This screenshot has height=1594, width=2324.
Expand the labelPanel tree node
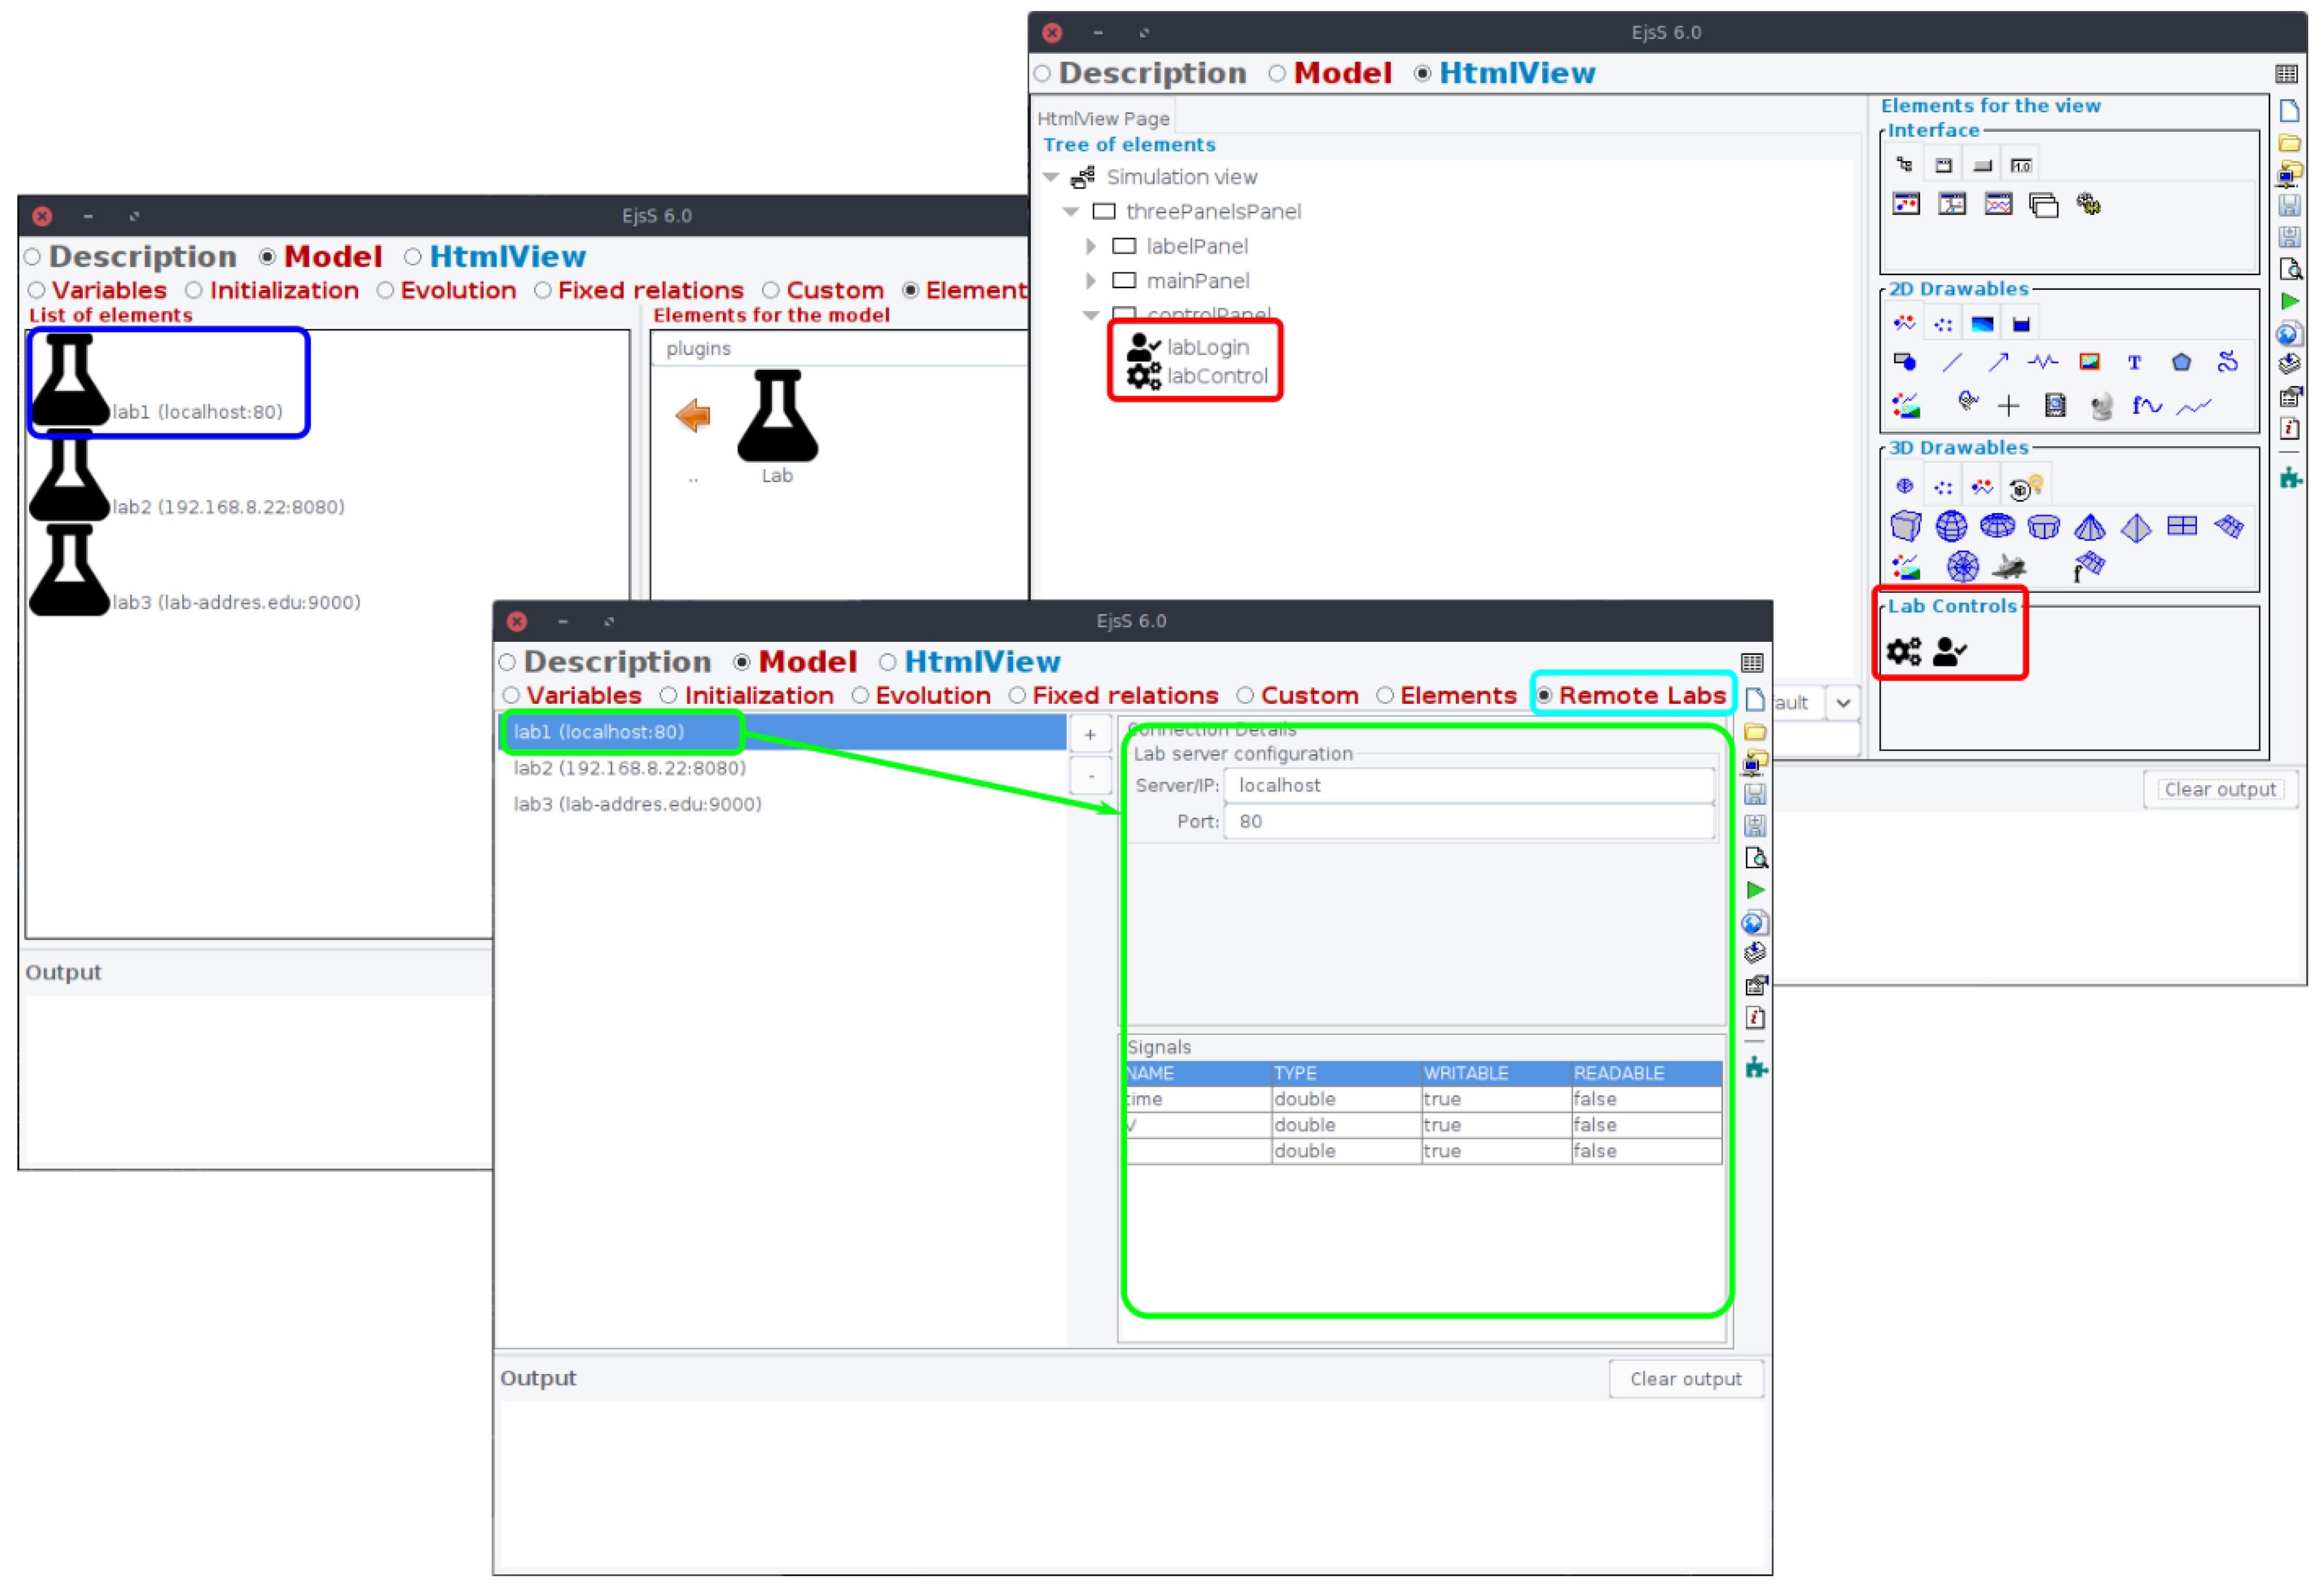click(x=1091, y=246)
